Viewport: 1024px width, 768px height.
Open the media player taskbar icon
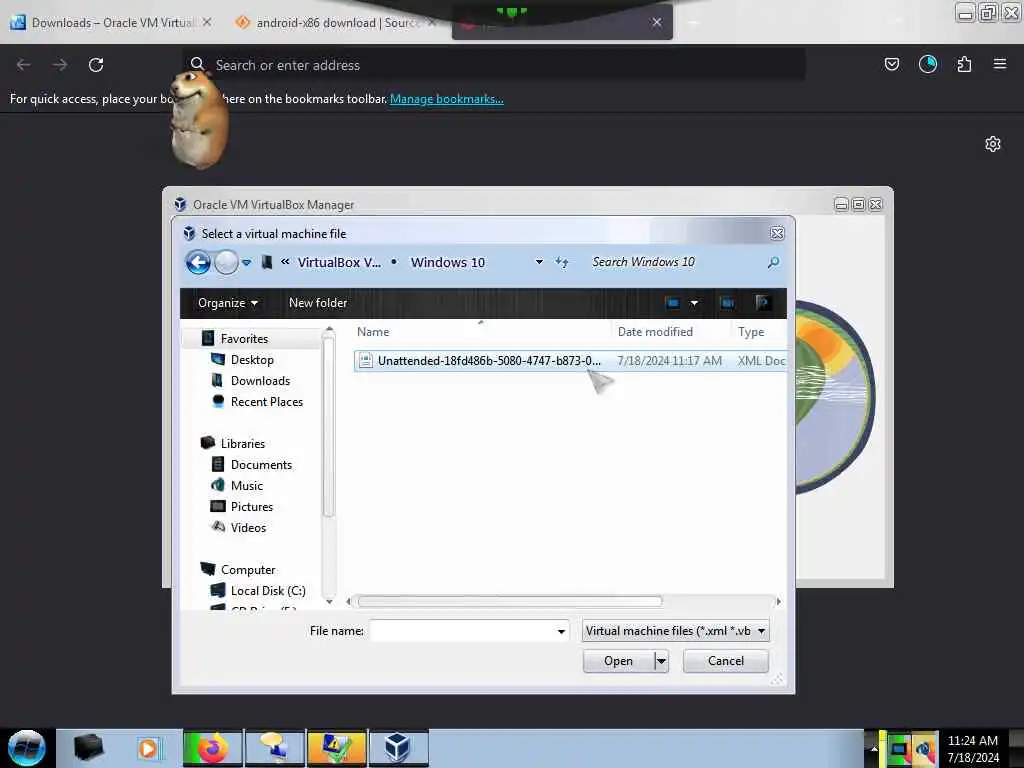click(148, 748)
